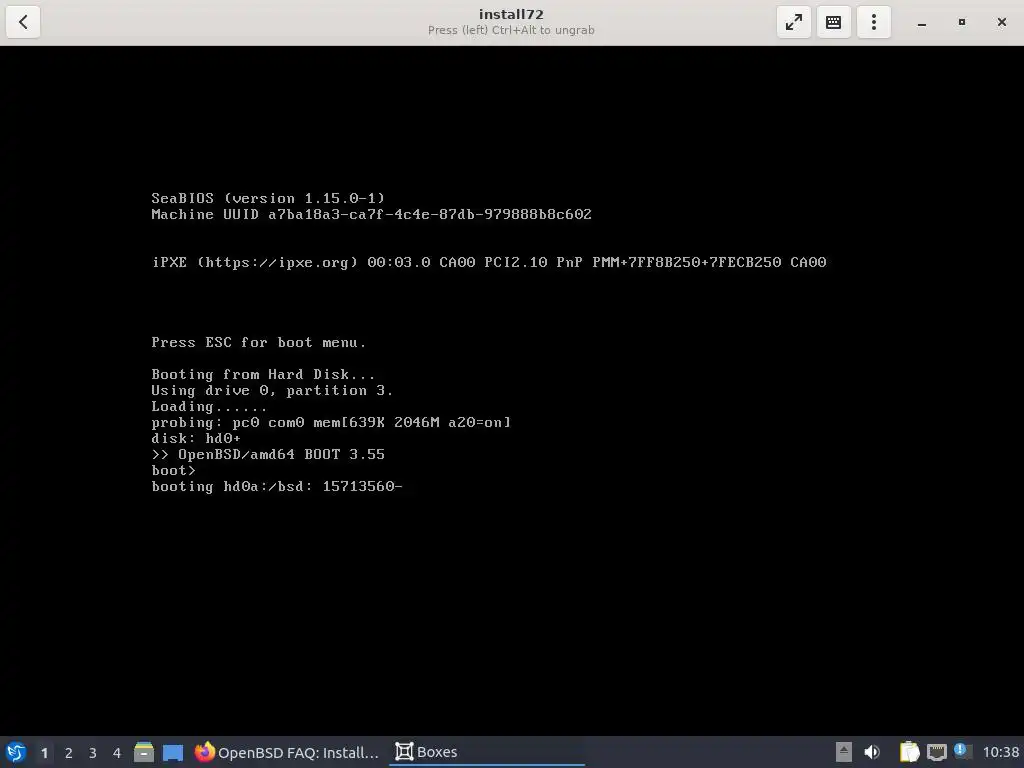Click the iPXE ipxe.org line
This screenshot has width=1024, height=768.
(x=489, y=262)
